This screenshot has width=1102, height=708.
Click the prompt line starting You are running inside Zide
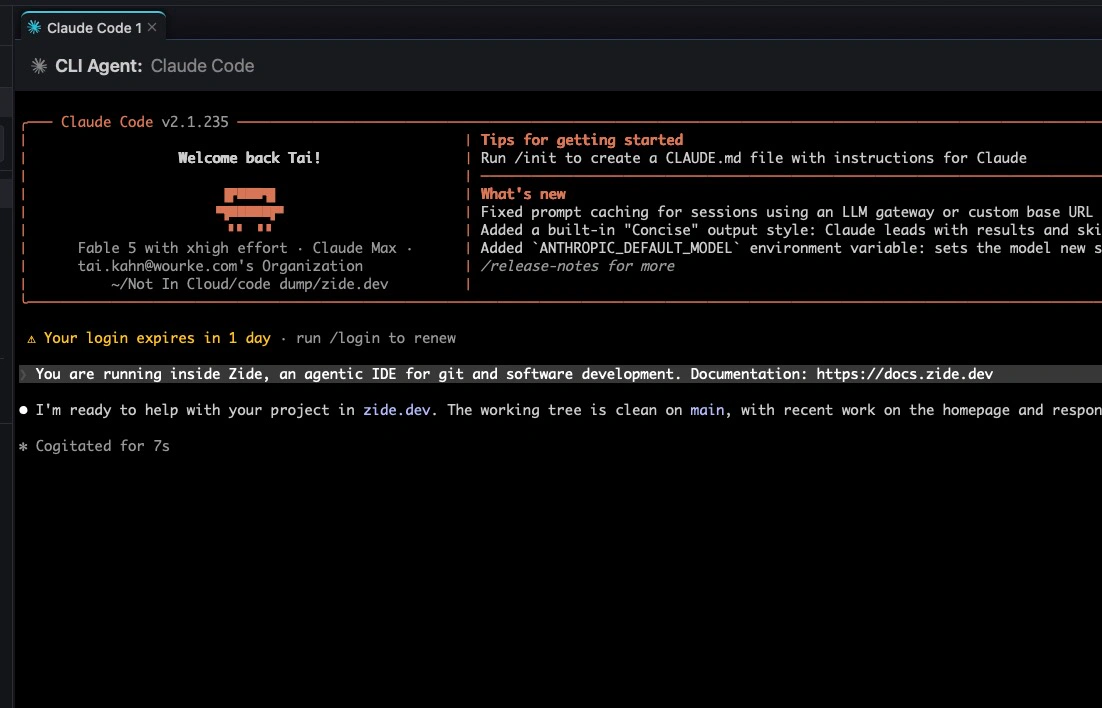pyautogui.click(x=561, y=374)
